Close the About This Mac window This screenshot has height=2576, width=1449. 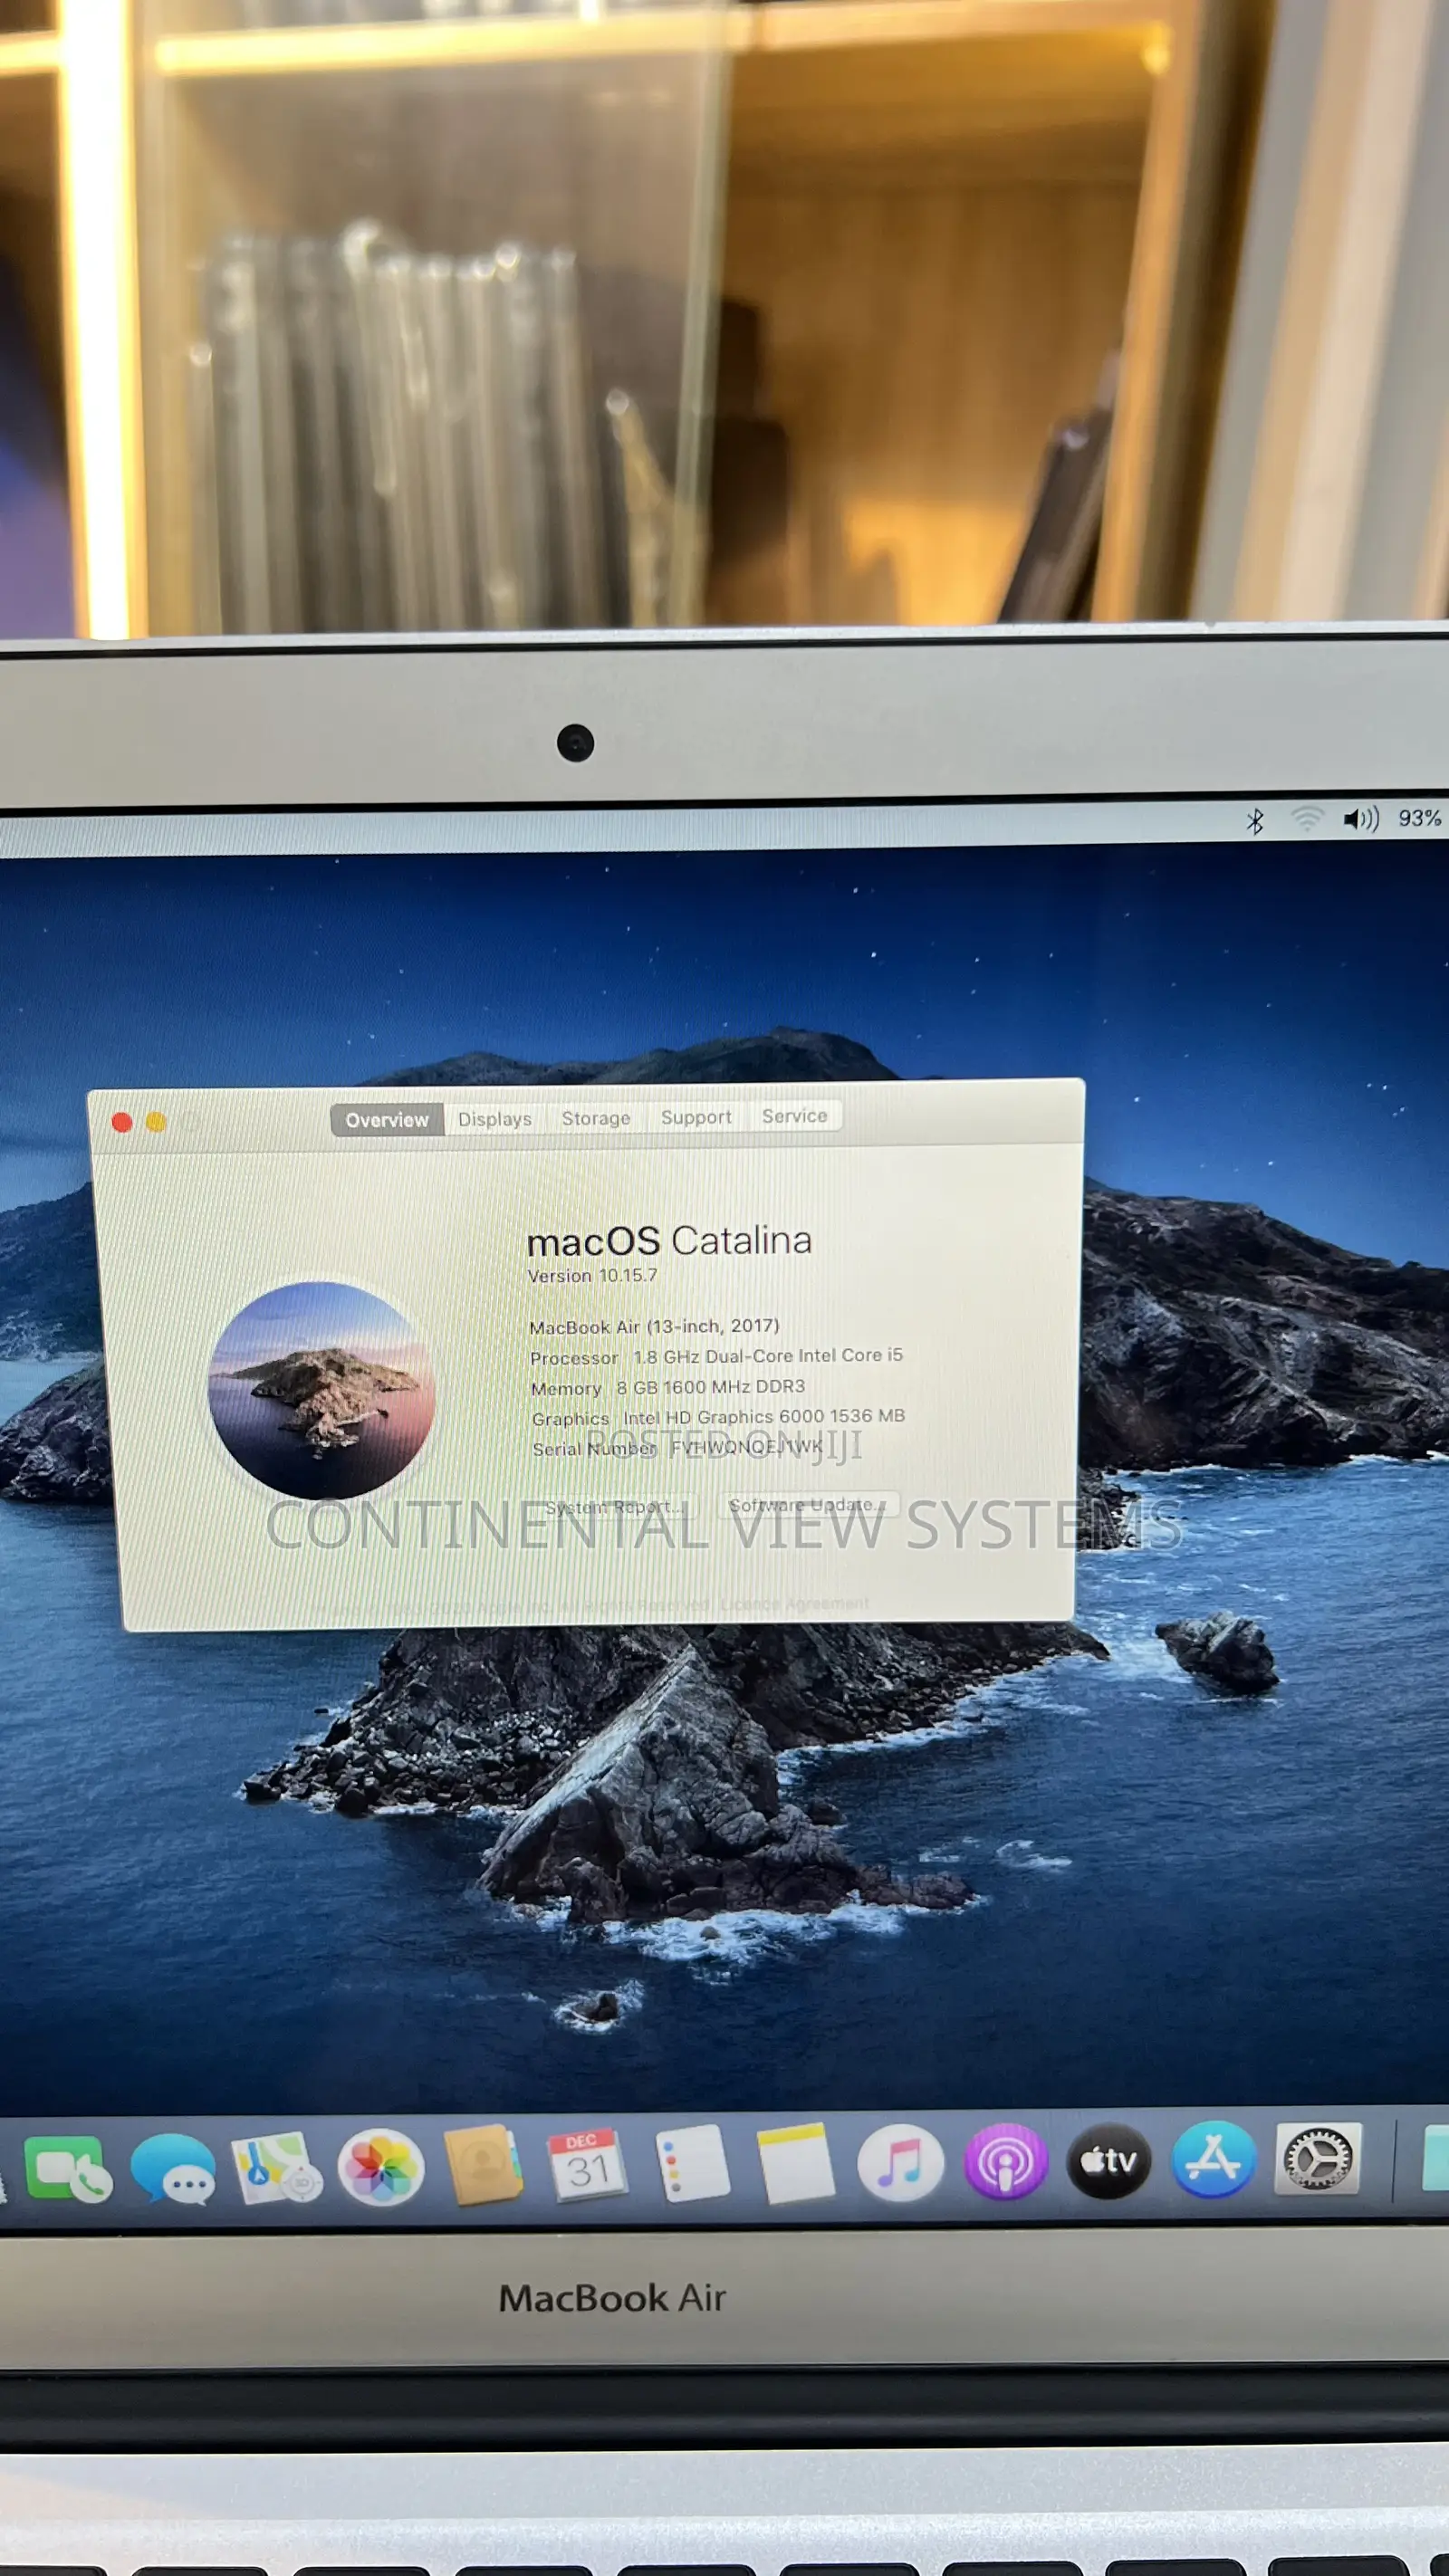click(x=122, y=1123)
